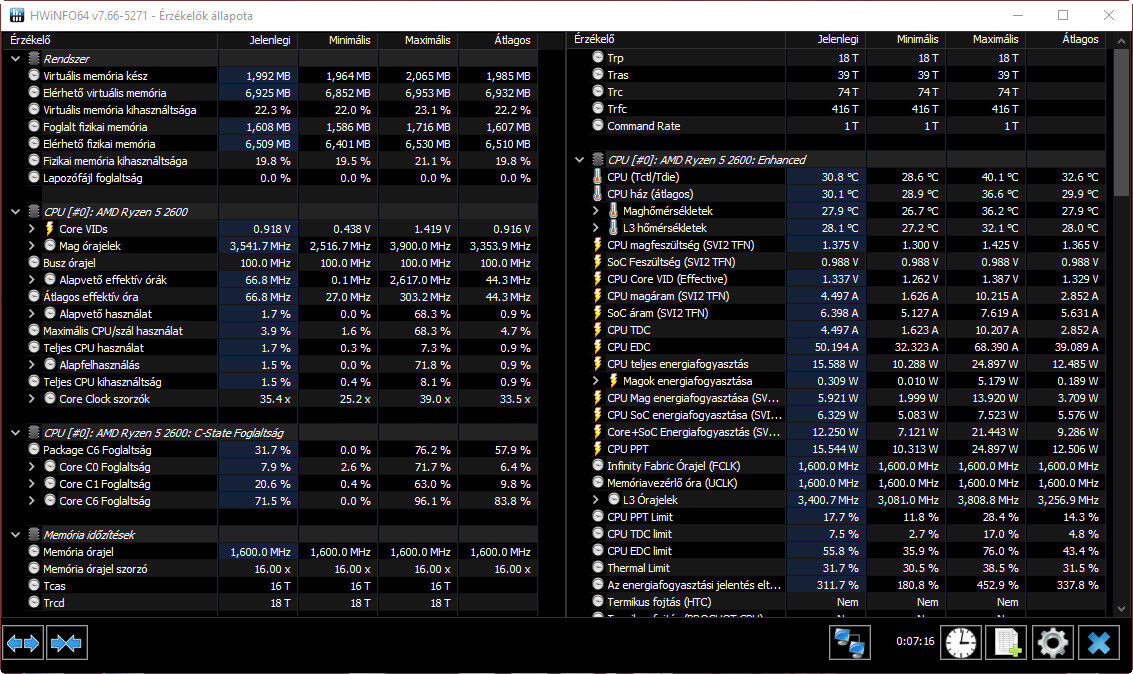Click the circle icon beside Command Rate

[598, 125]
